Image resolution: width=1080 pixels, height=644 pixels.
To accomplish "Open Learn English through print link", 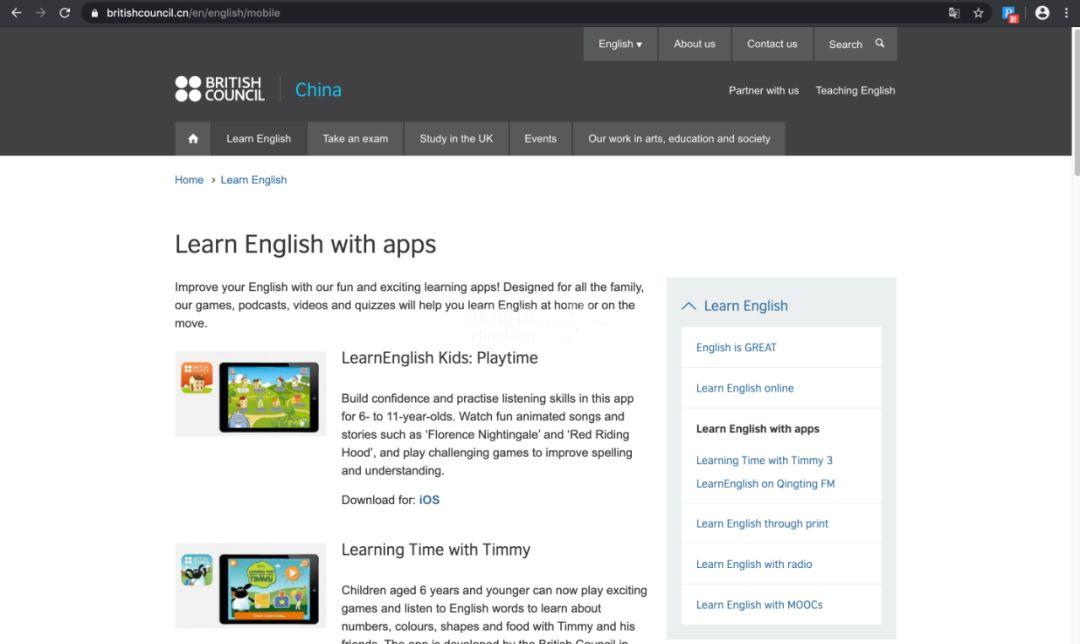I will coord(762,523).
